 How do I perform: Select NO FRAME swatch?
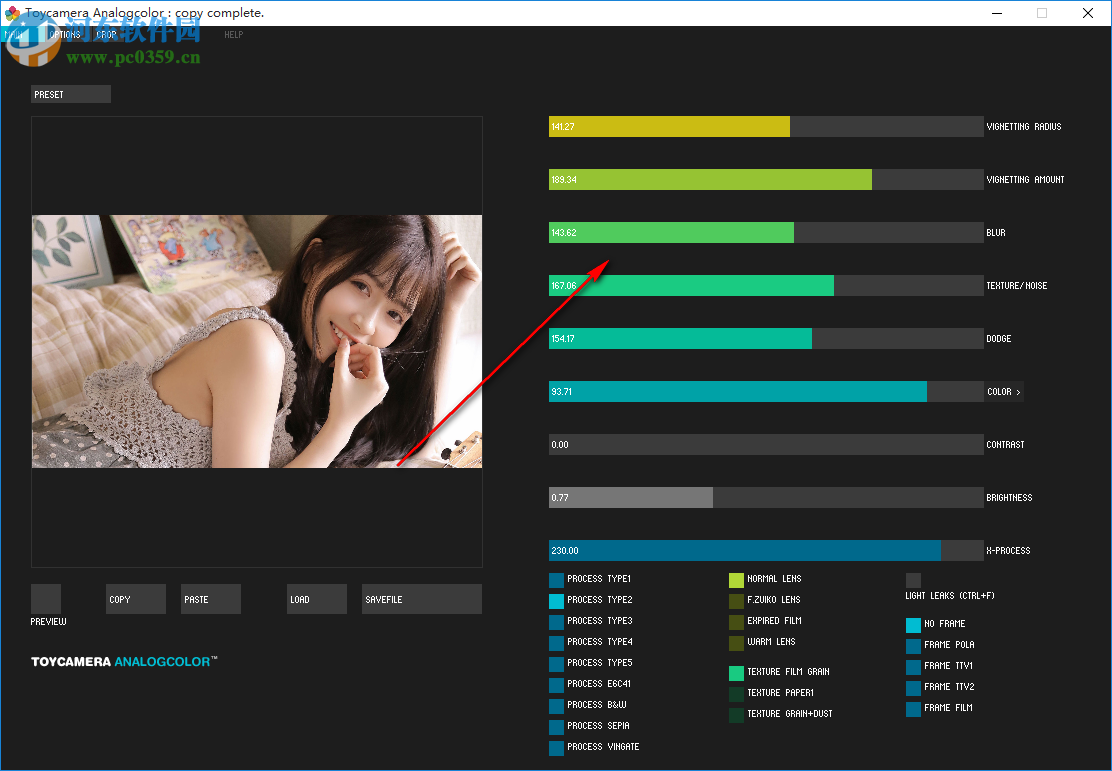(x=913, y=625)
